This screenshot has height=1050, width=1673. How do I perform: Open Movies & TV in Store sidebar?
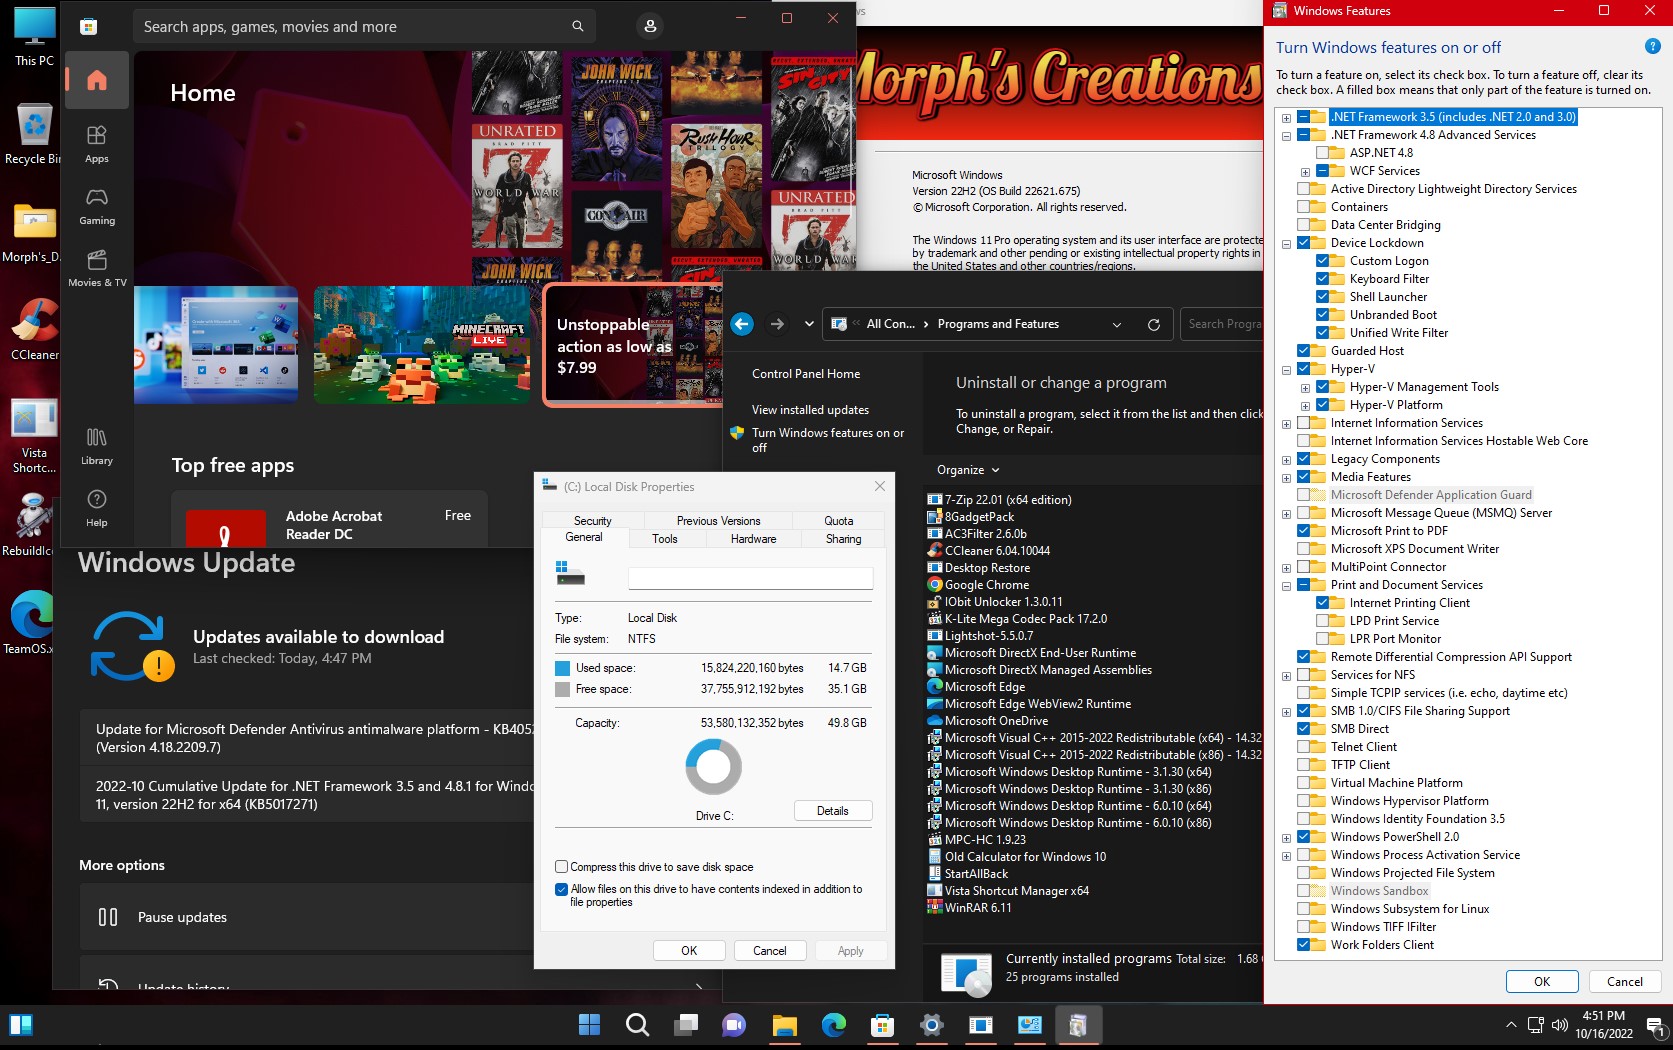click(97, 268)
